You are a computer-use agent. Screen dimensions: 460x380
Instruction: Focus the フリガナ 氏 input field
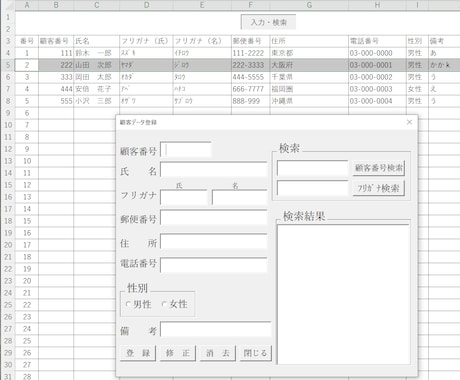[x=184, y=197]
